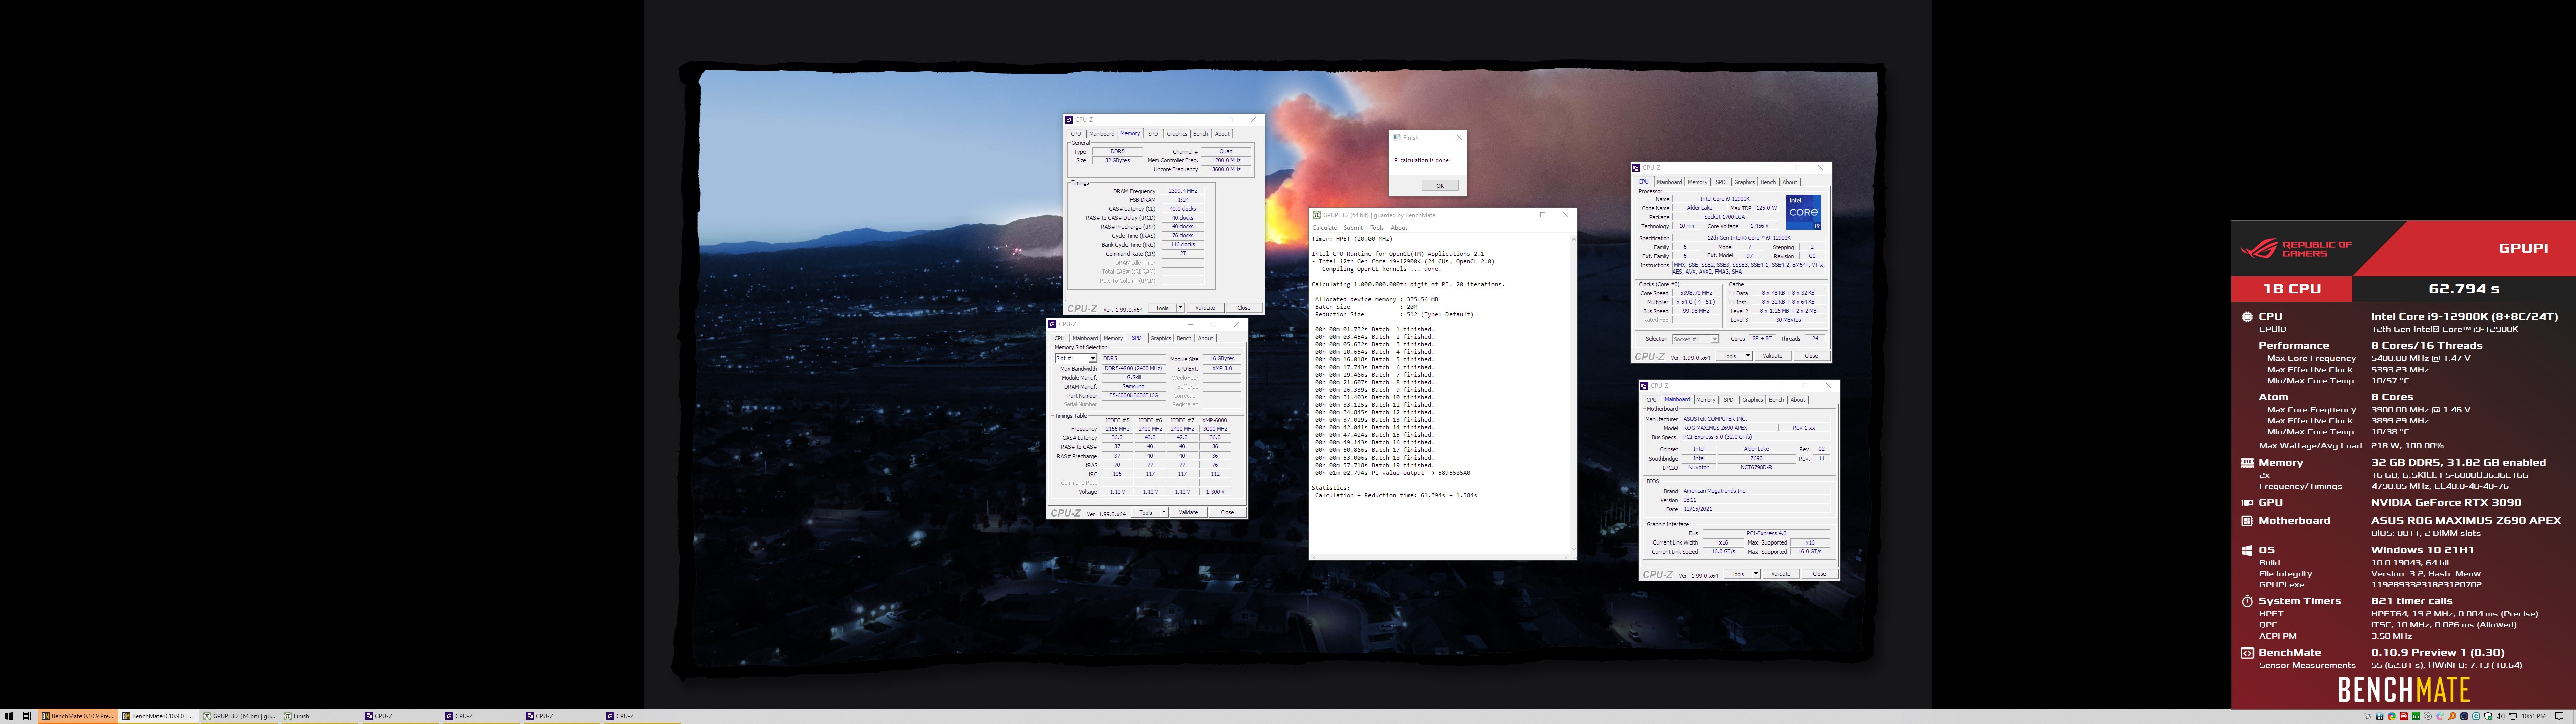Select CPU tab in CPU-Z SPD window
This screenshot has height=724, width=2576.
click(x=1059, y=338)
